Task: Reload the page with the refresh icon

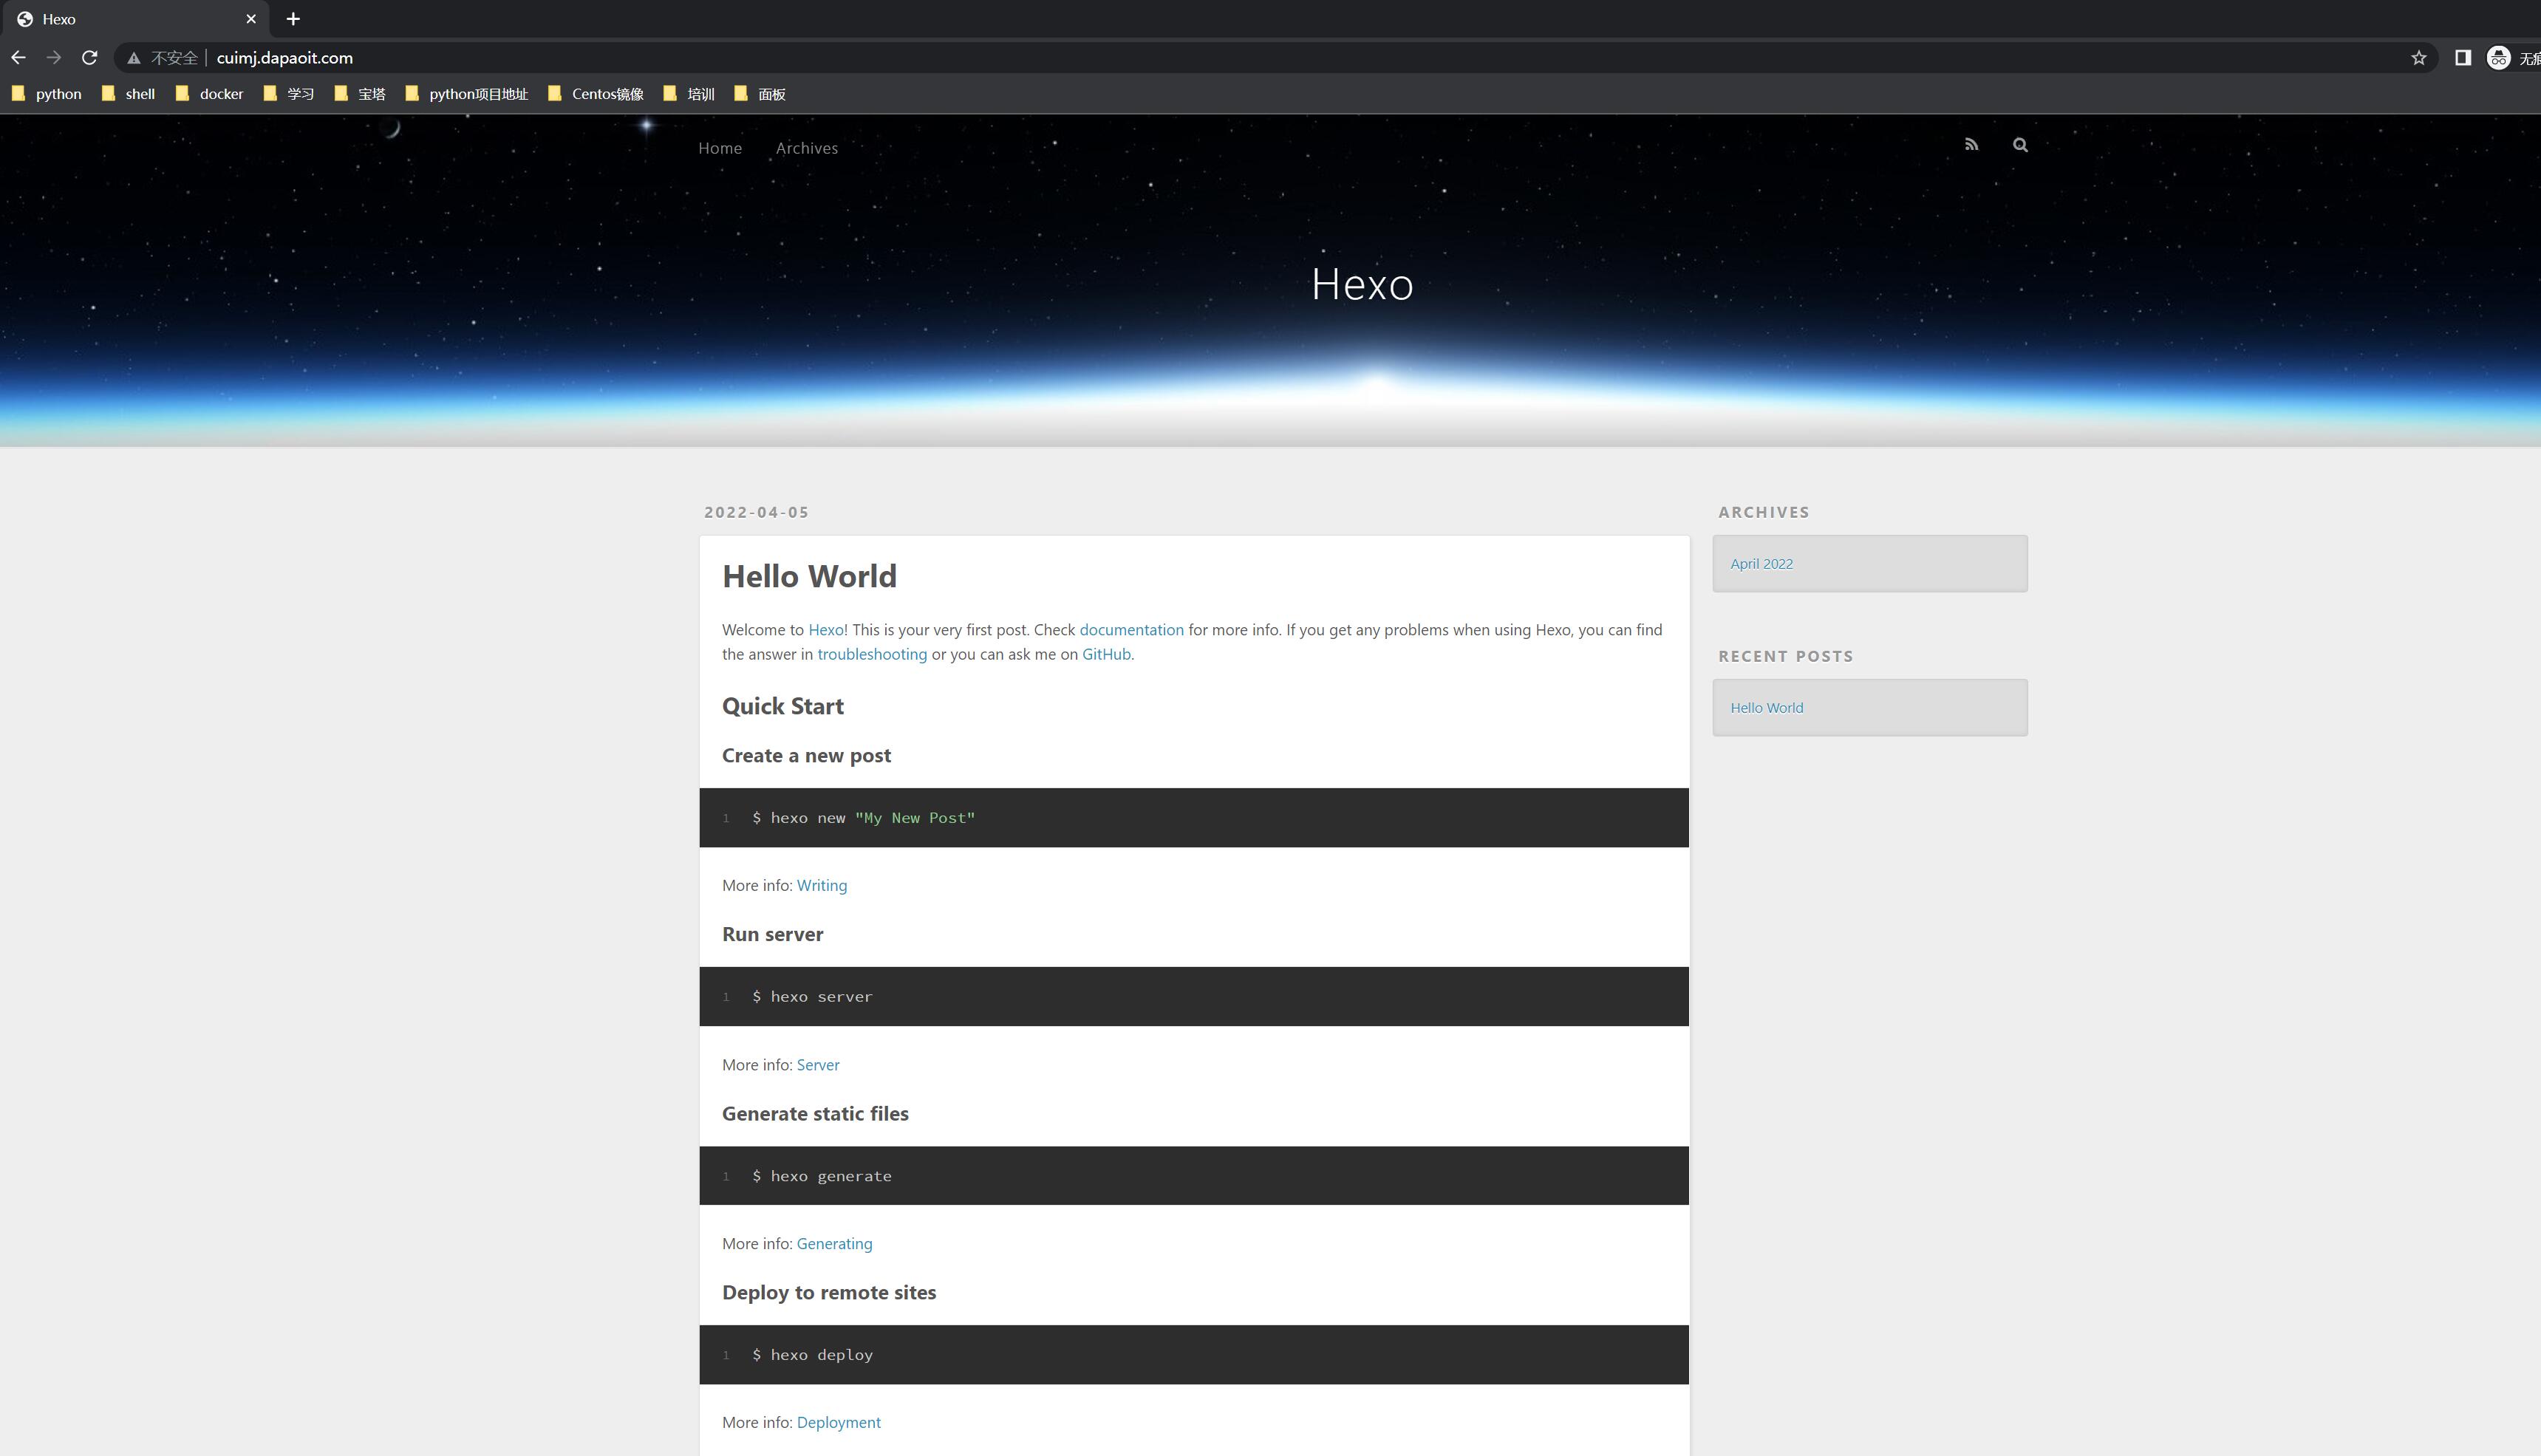Action: tap(90, 58)
